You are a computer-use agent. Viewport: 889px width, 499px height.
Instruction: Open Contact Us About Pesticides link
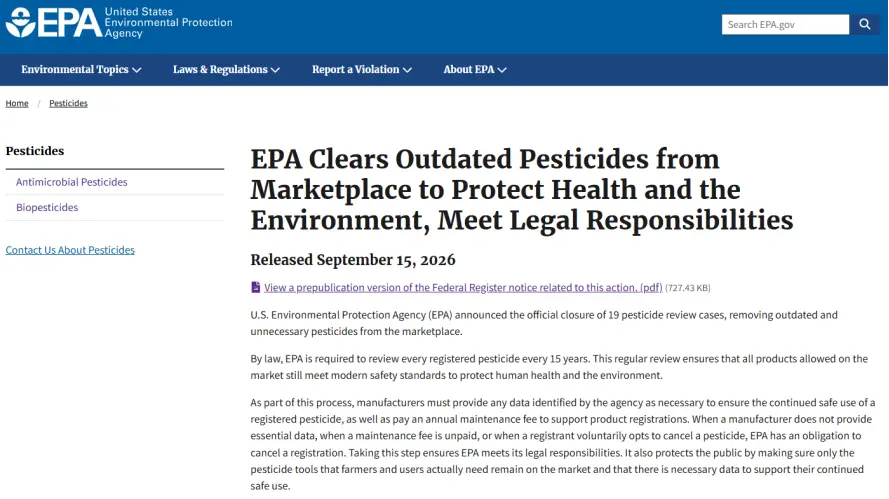point(70,250)
